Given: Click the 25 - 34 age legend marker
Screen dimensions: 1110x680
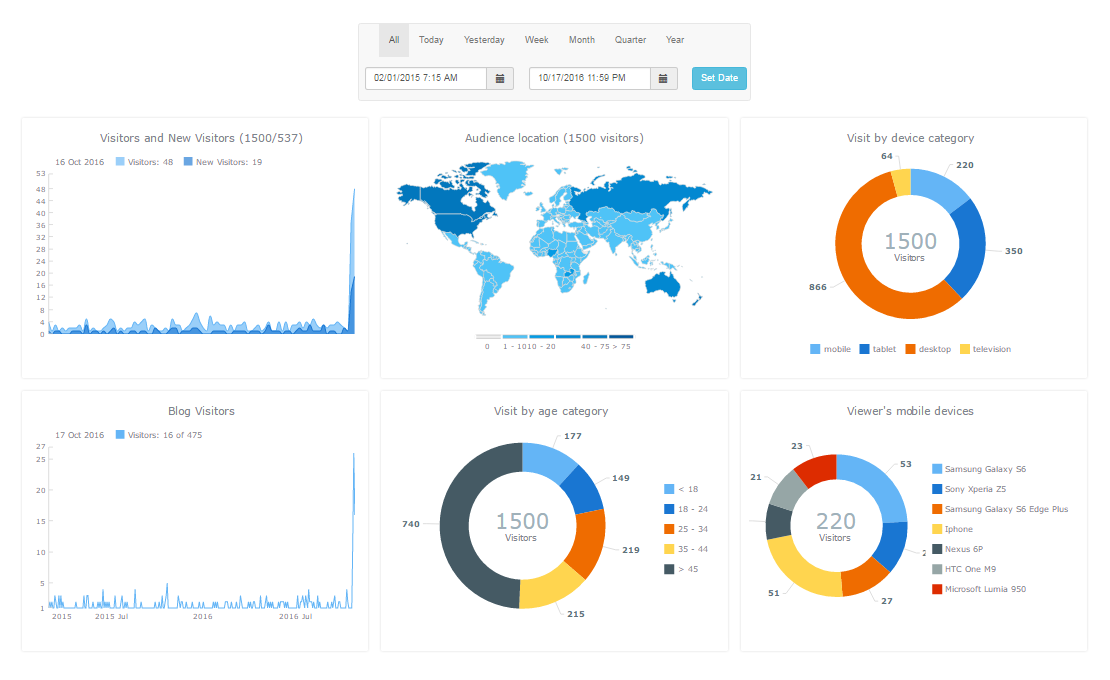Looking at the screenshot, I should tap(669, 529).
